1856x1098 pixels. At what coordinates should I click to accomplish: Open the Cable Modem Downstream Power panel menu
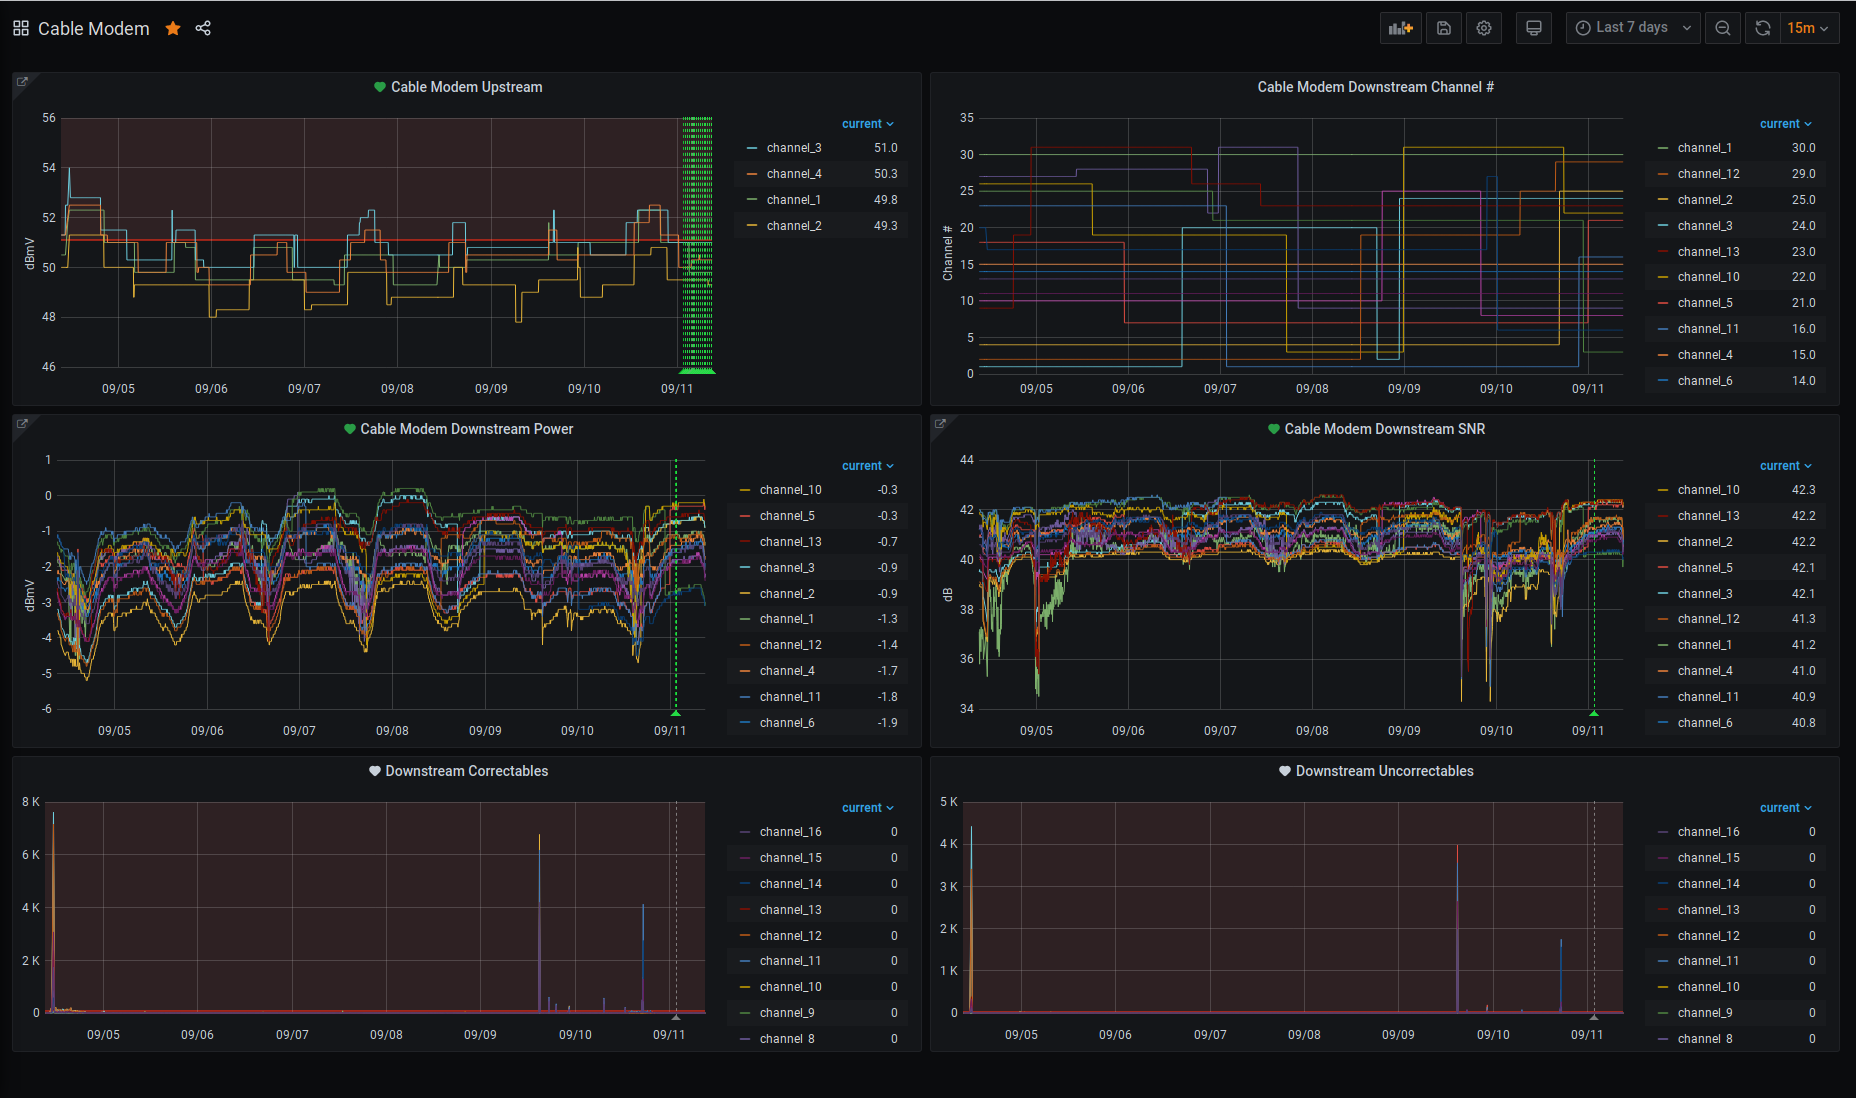point(466,429)
